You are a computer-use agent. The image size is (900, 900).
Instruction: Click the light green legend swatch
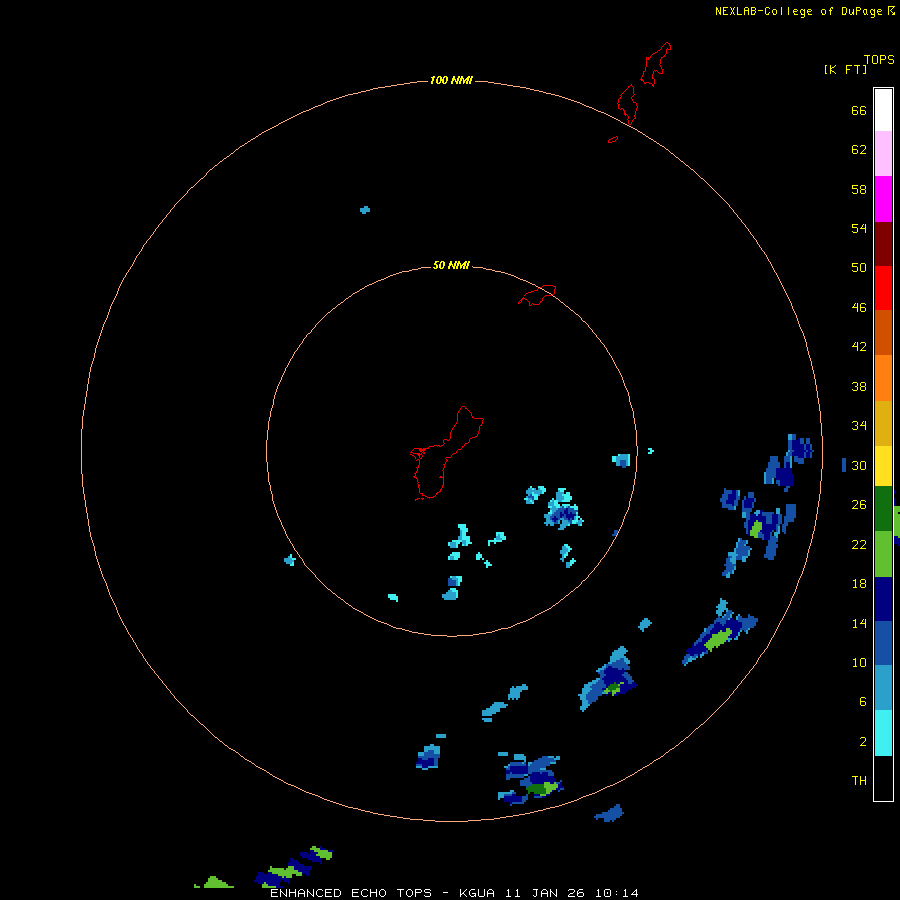[883, 554]
